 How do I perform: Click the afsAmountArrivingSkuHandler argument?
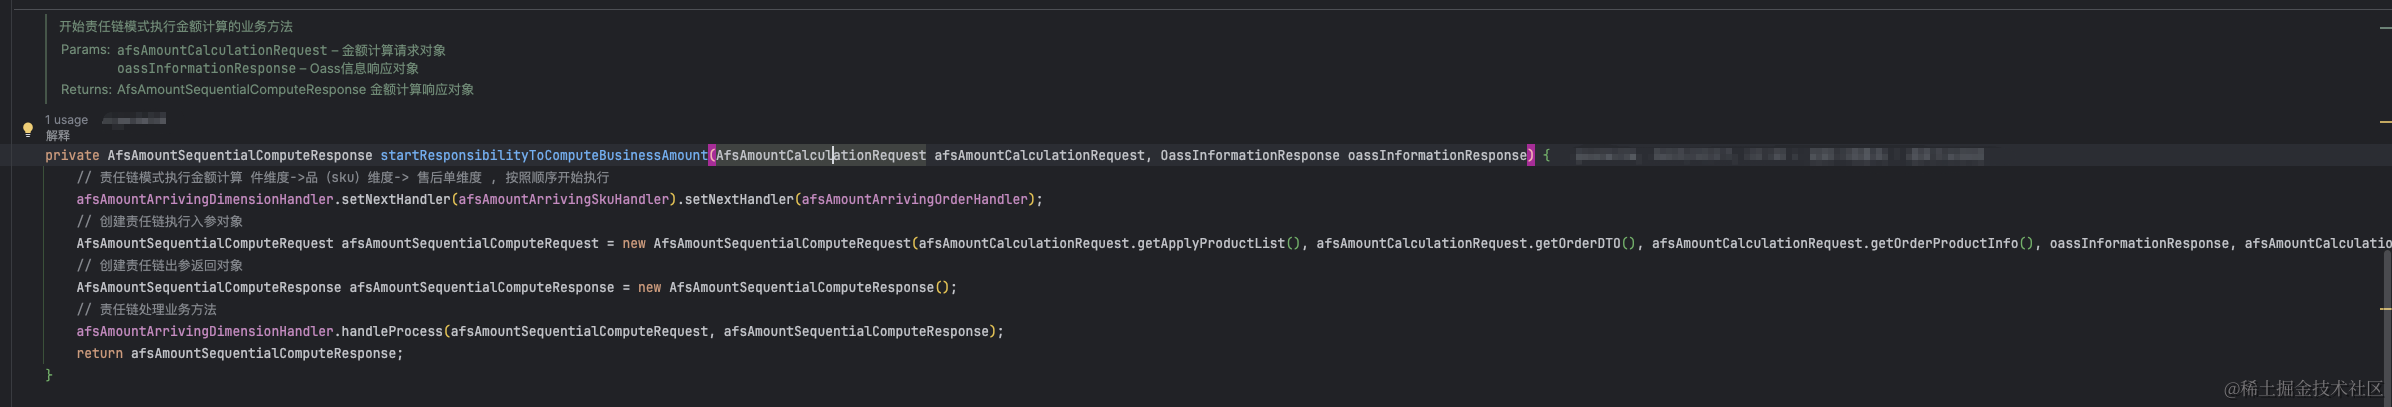pos(564,200)
